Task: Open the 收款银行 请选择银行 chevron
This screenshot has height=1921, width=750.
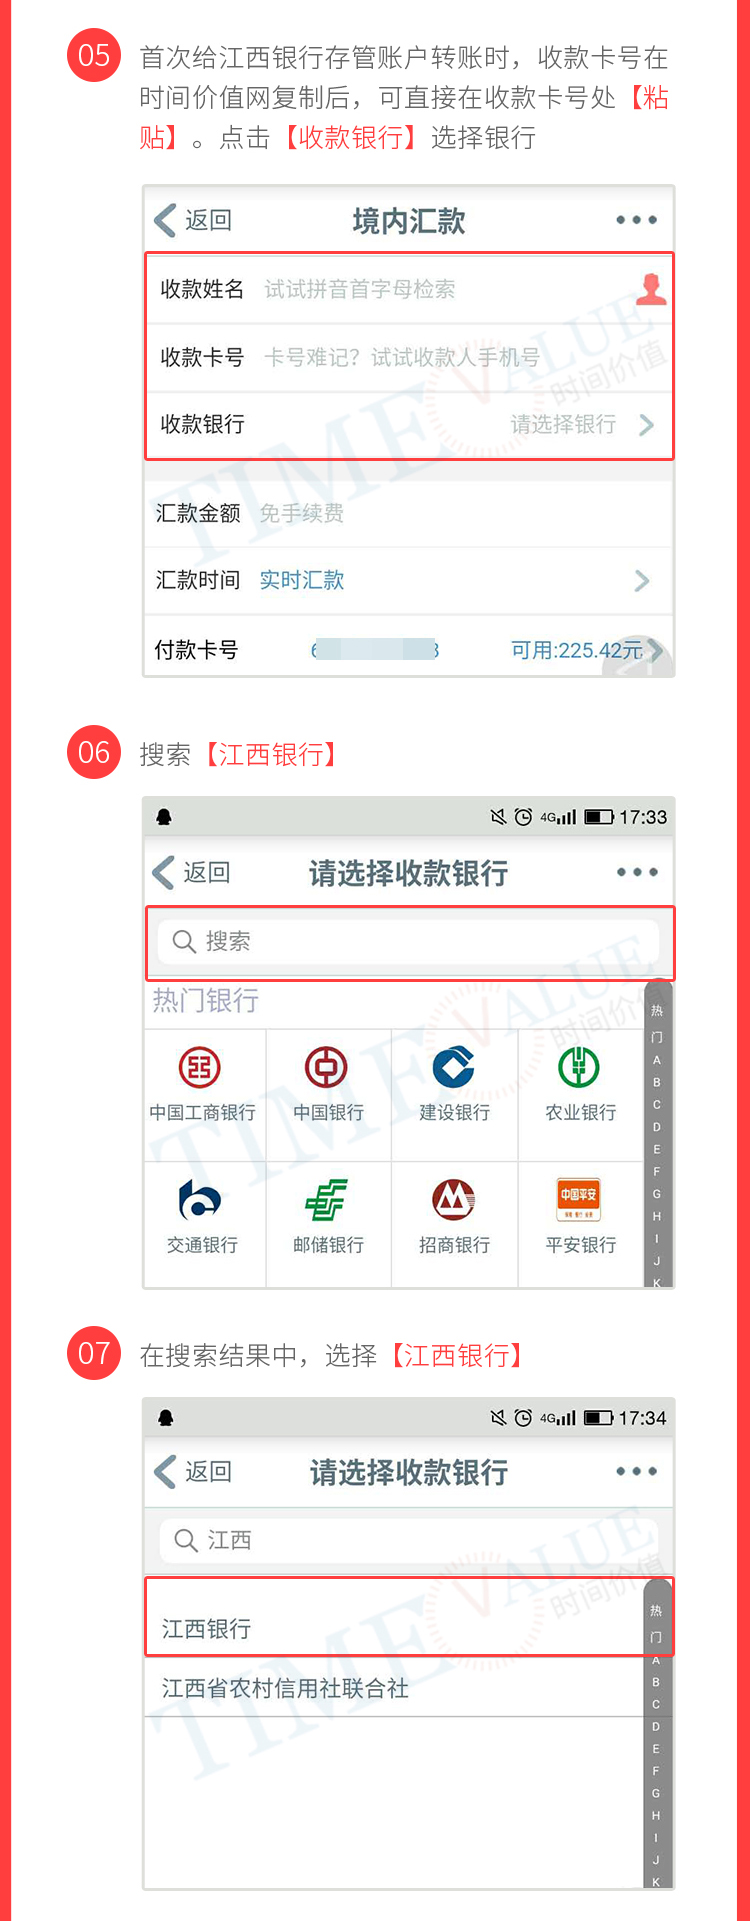Action: point(646,425)
